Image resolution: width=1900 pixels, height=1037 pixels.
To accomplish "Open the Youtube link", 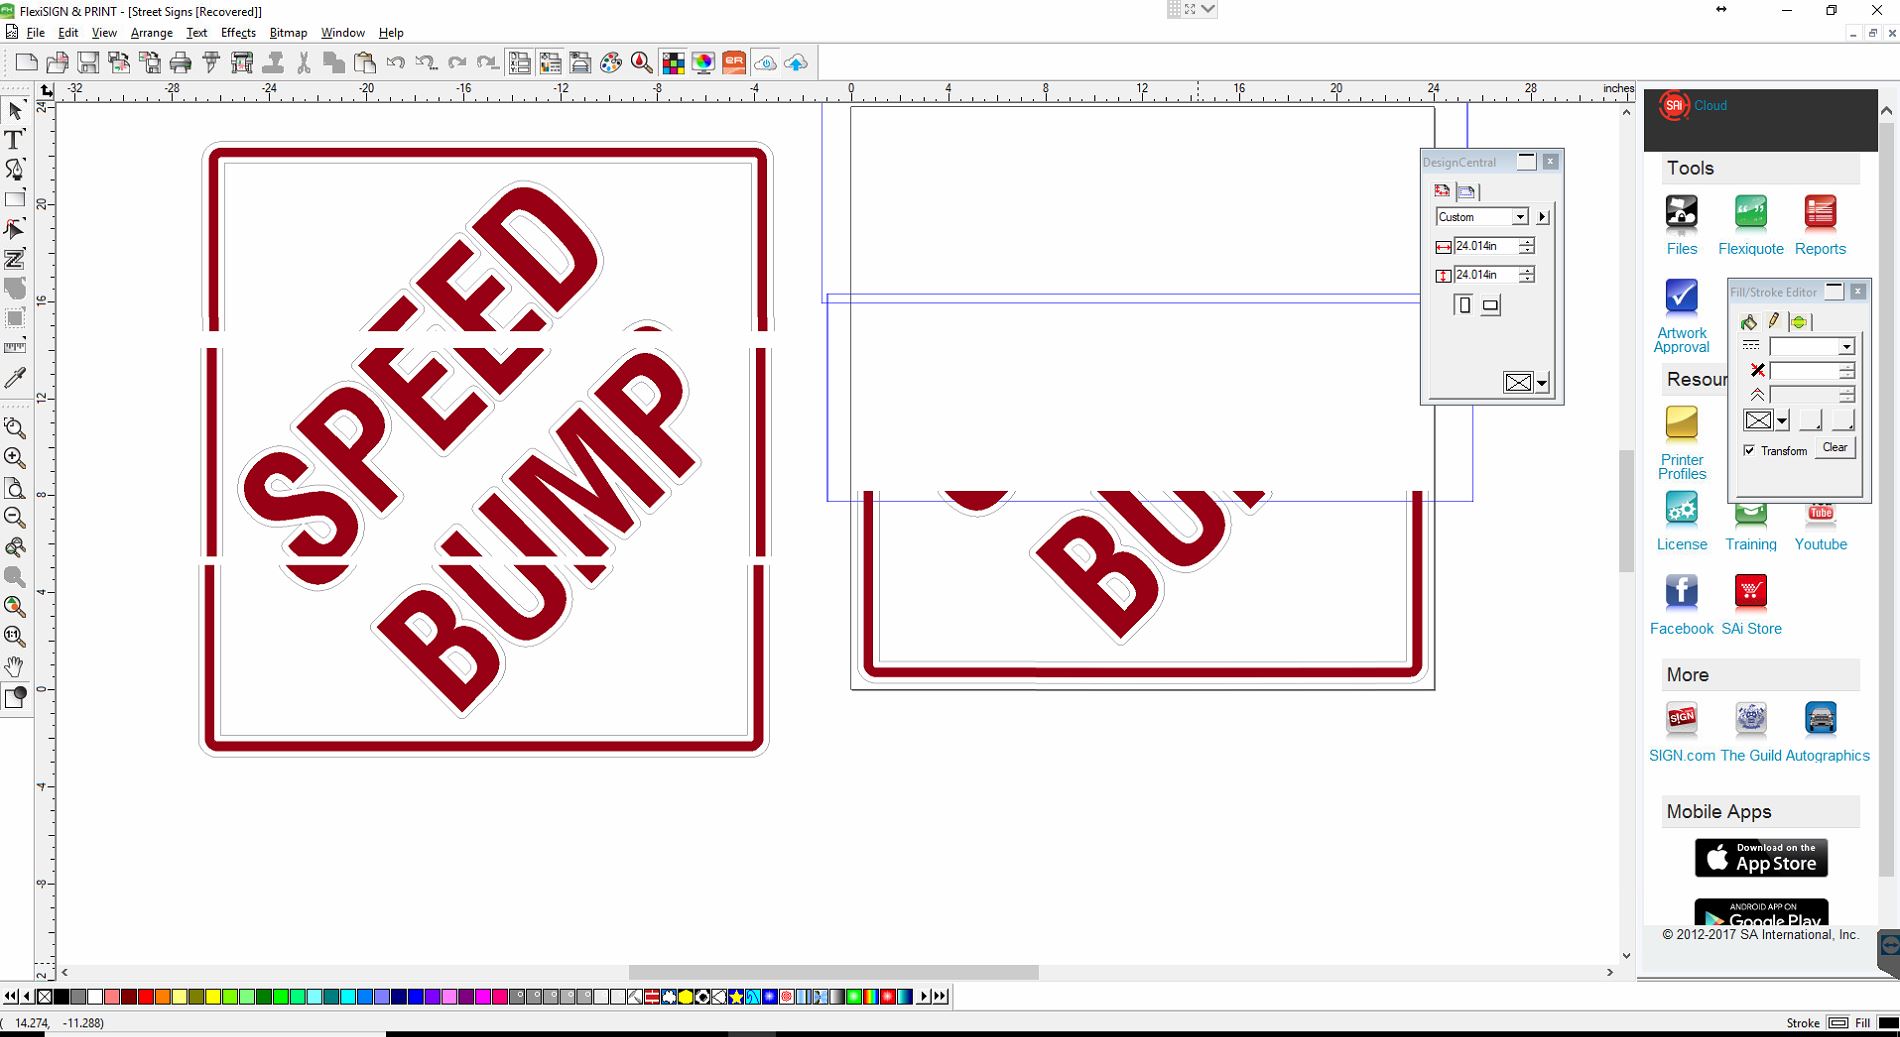I will tap(1820, 544).
